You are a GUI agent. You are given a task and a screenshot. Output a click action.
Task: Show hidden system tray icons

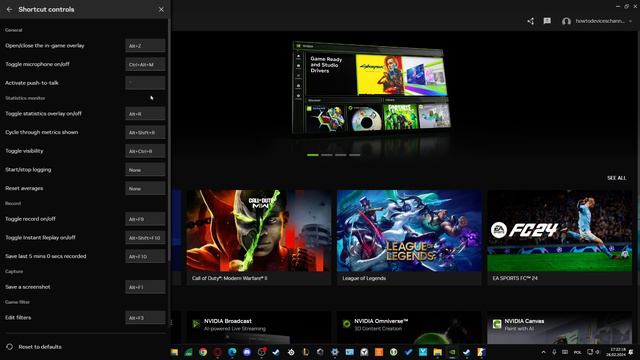pos(543,352)
